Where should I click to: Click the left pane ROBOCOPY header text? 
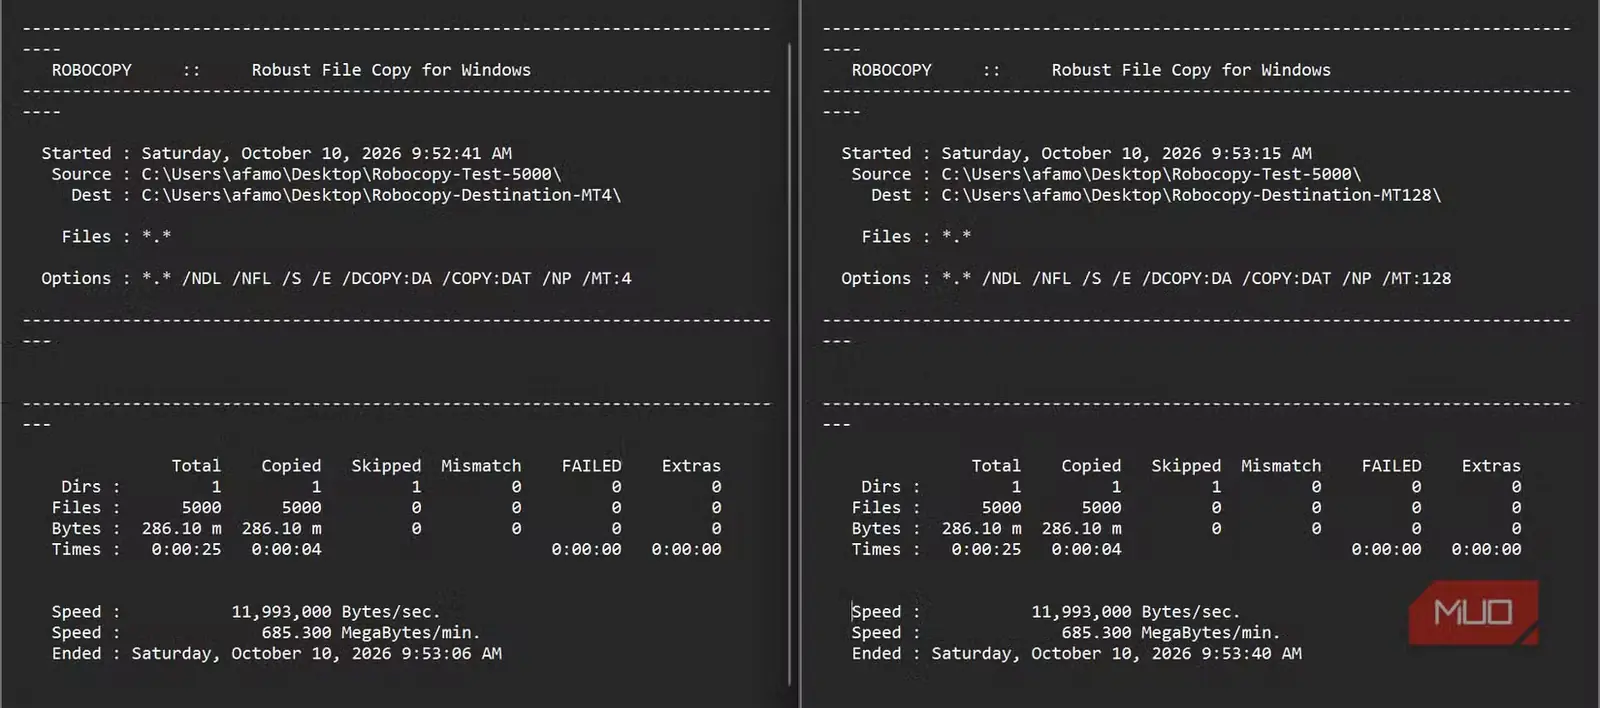(92, 70)
